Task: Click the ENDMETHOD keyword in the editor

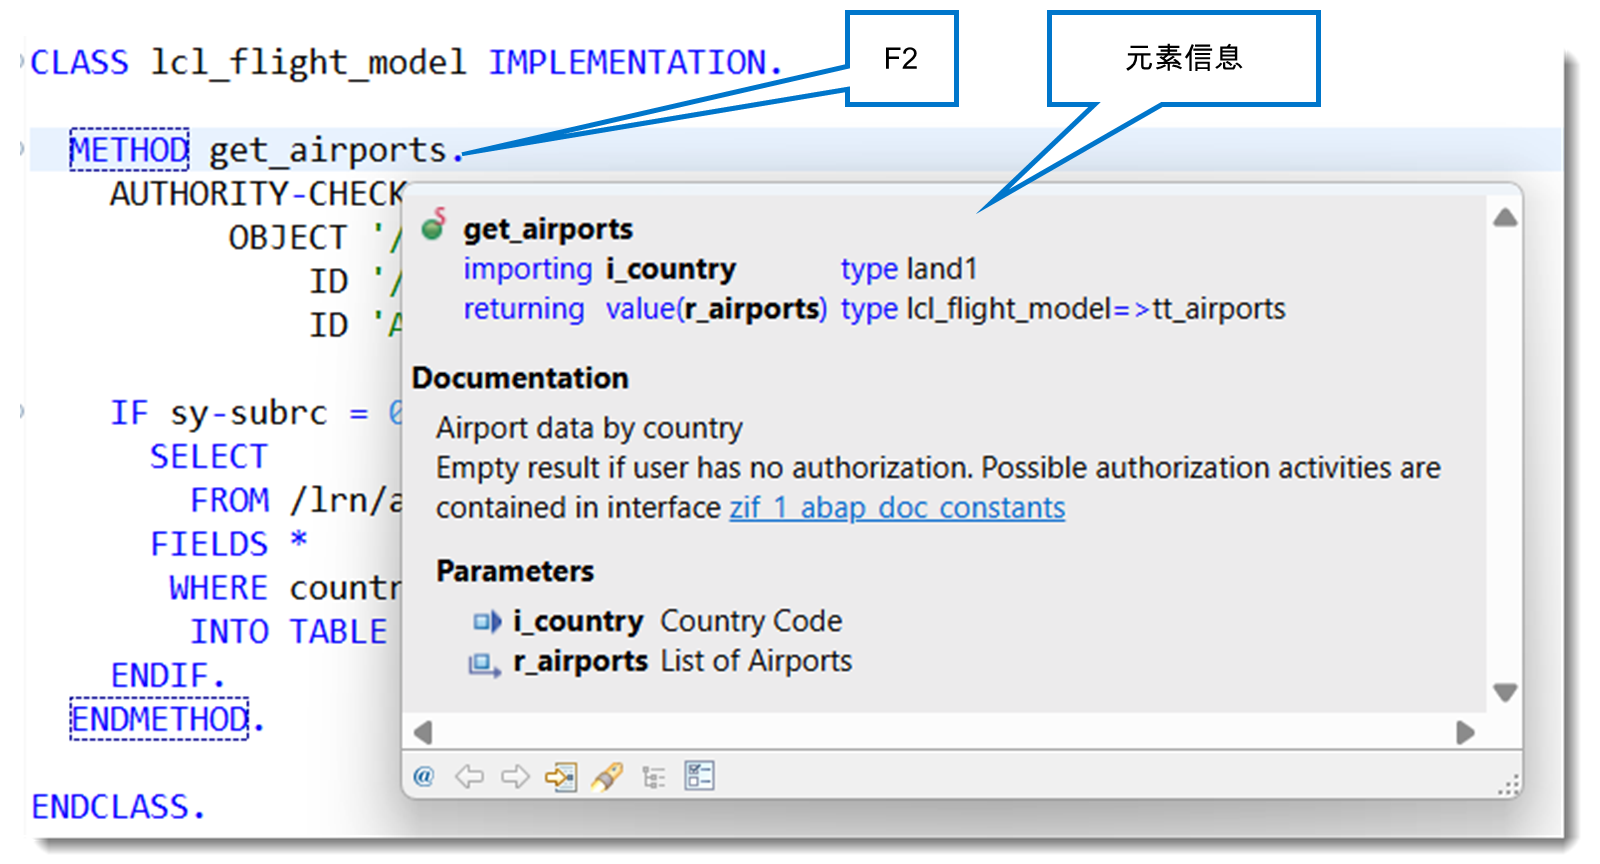Action: click(159, 719)
